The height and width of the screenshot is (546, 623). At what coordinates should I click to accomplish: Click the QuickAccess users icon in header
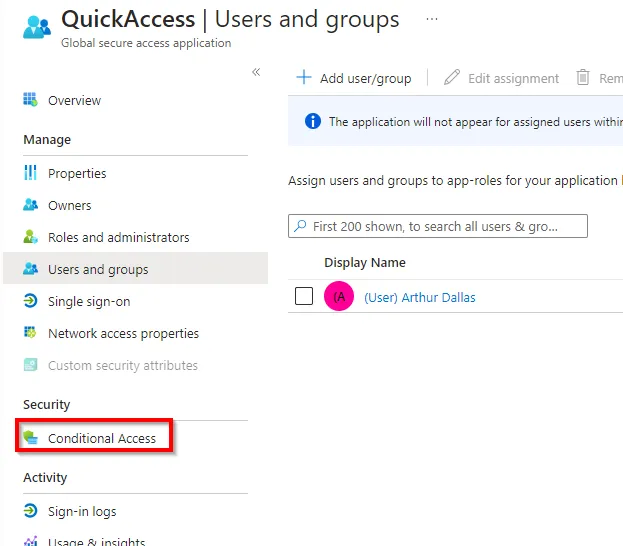(37, 27)
